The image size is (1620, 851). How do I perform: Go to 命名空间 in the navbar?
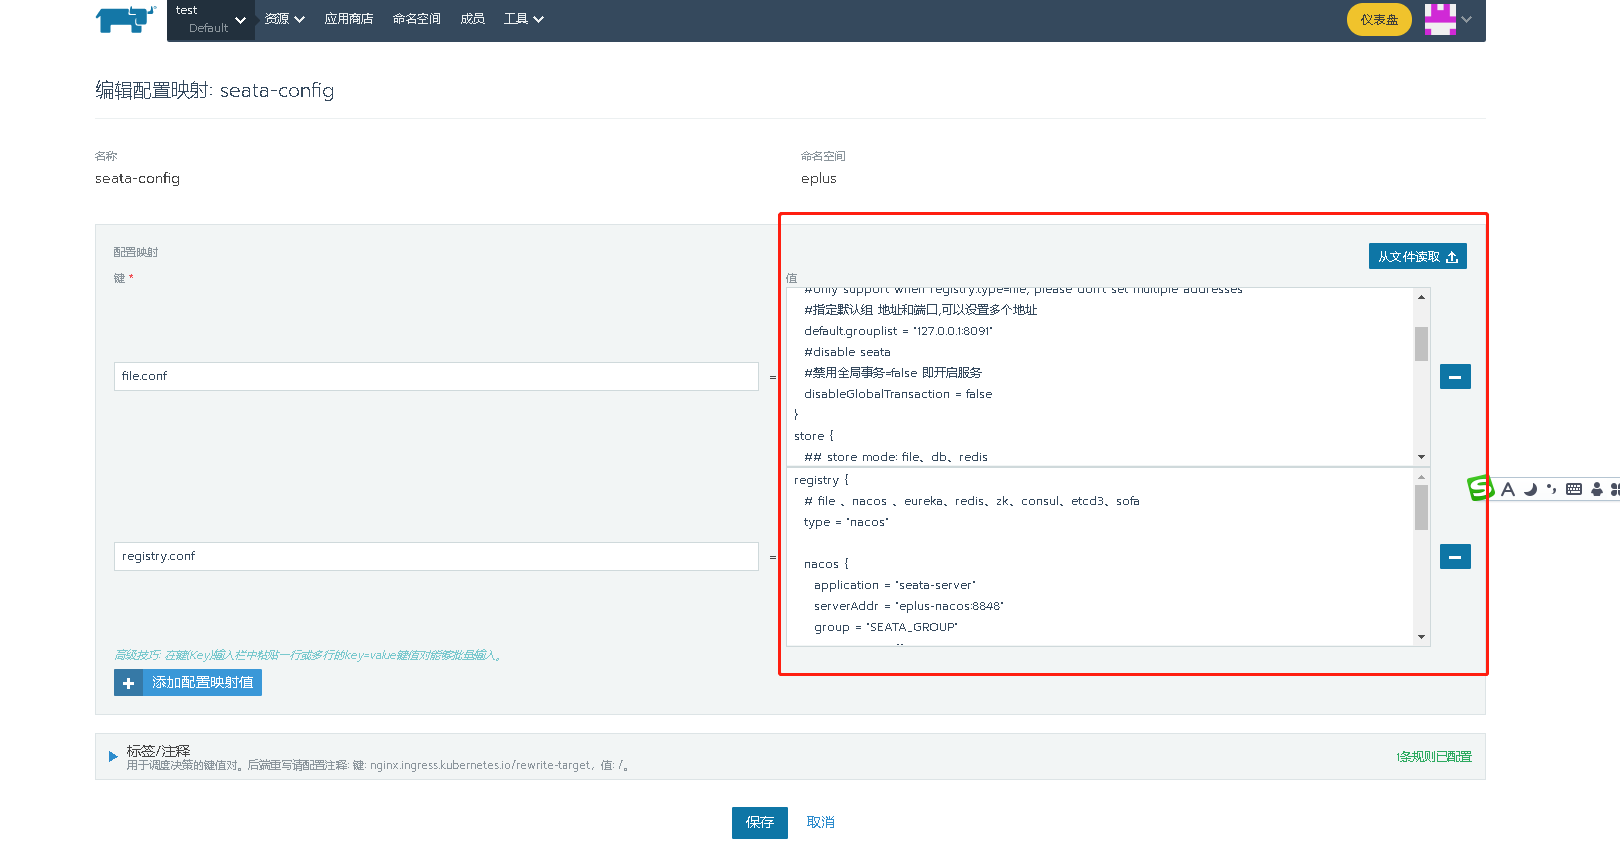(x=417, y=19)
